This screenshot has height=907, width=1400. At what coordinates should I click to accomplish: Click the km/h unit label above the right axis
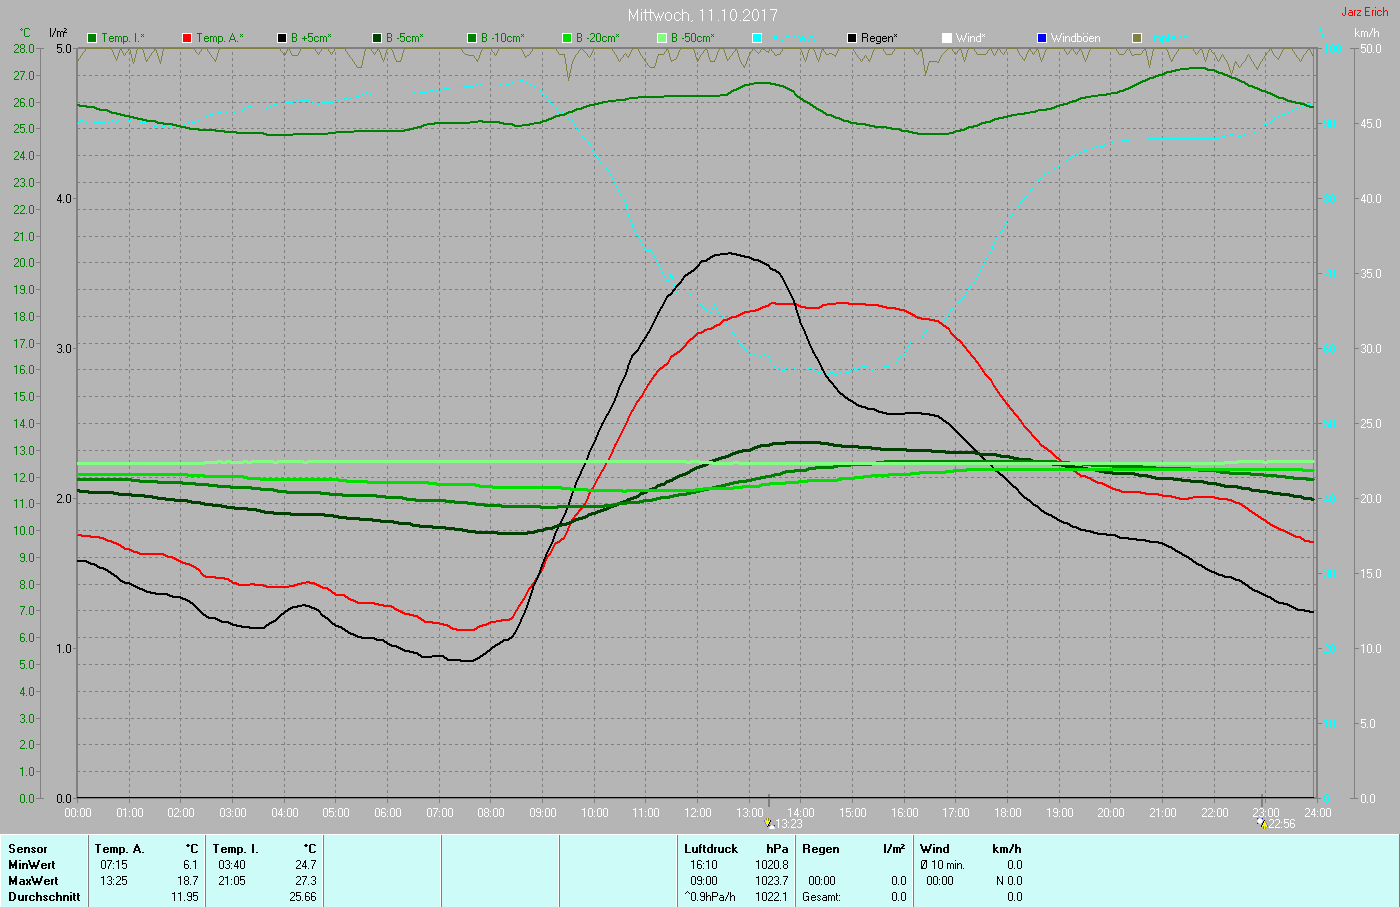click(x=1366, y=33)
